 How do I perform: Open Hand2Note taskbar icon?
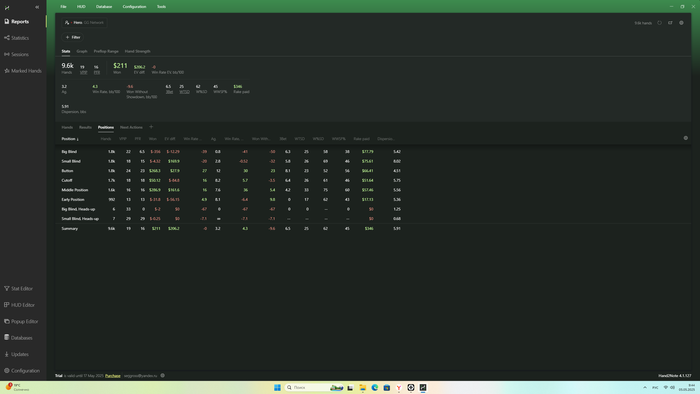[423, 387]
